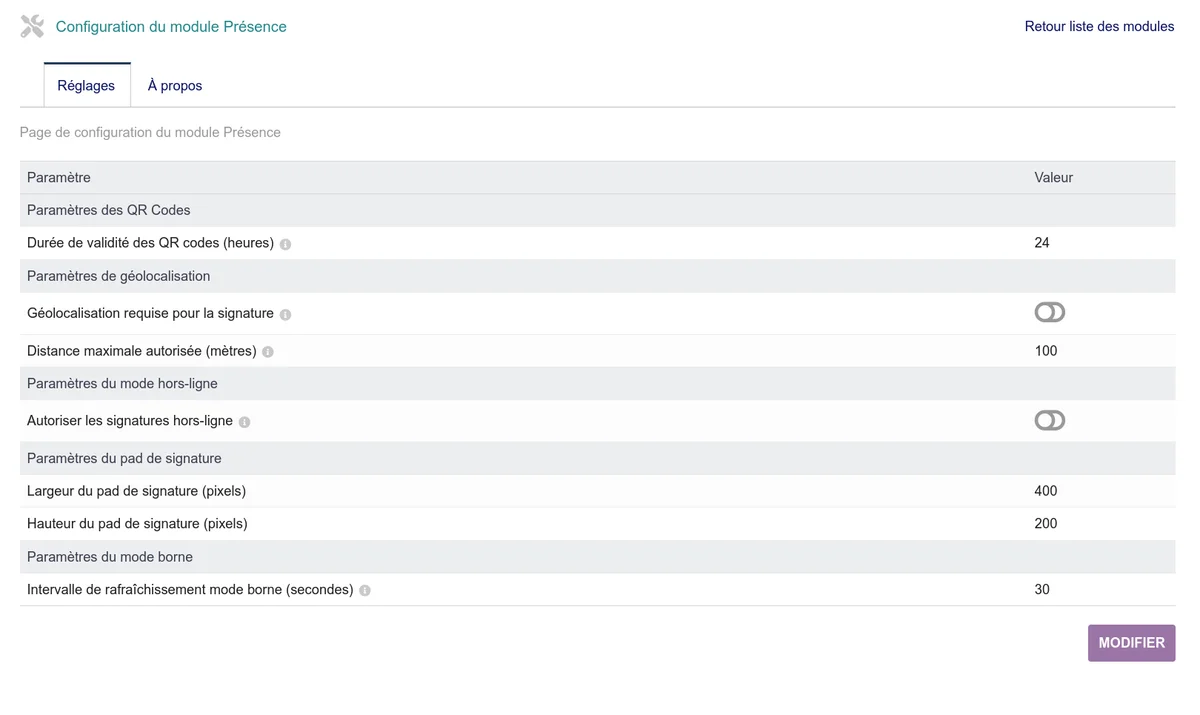
Task: Select the refresh interval value 30
Action: click(x=1042, y=590)
